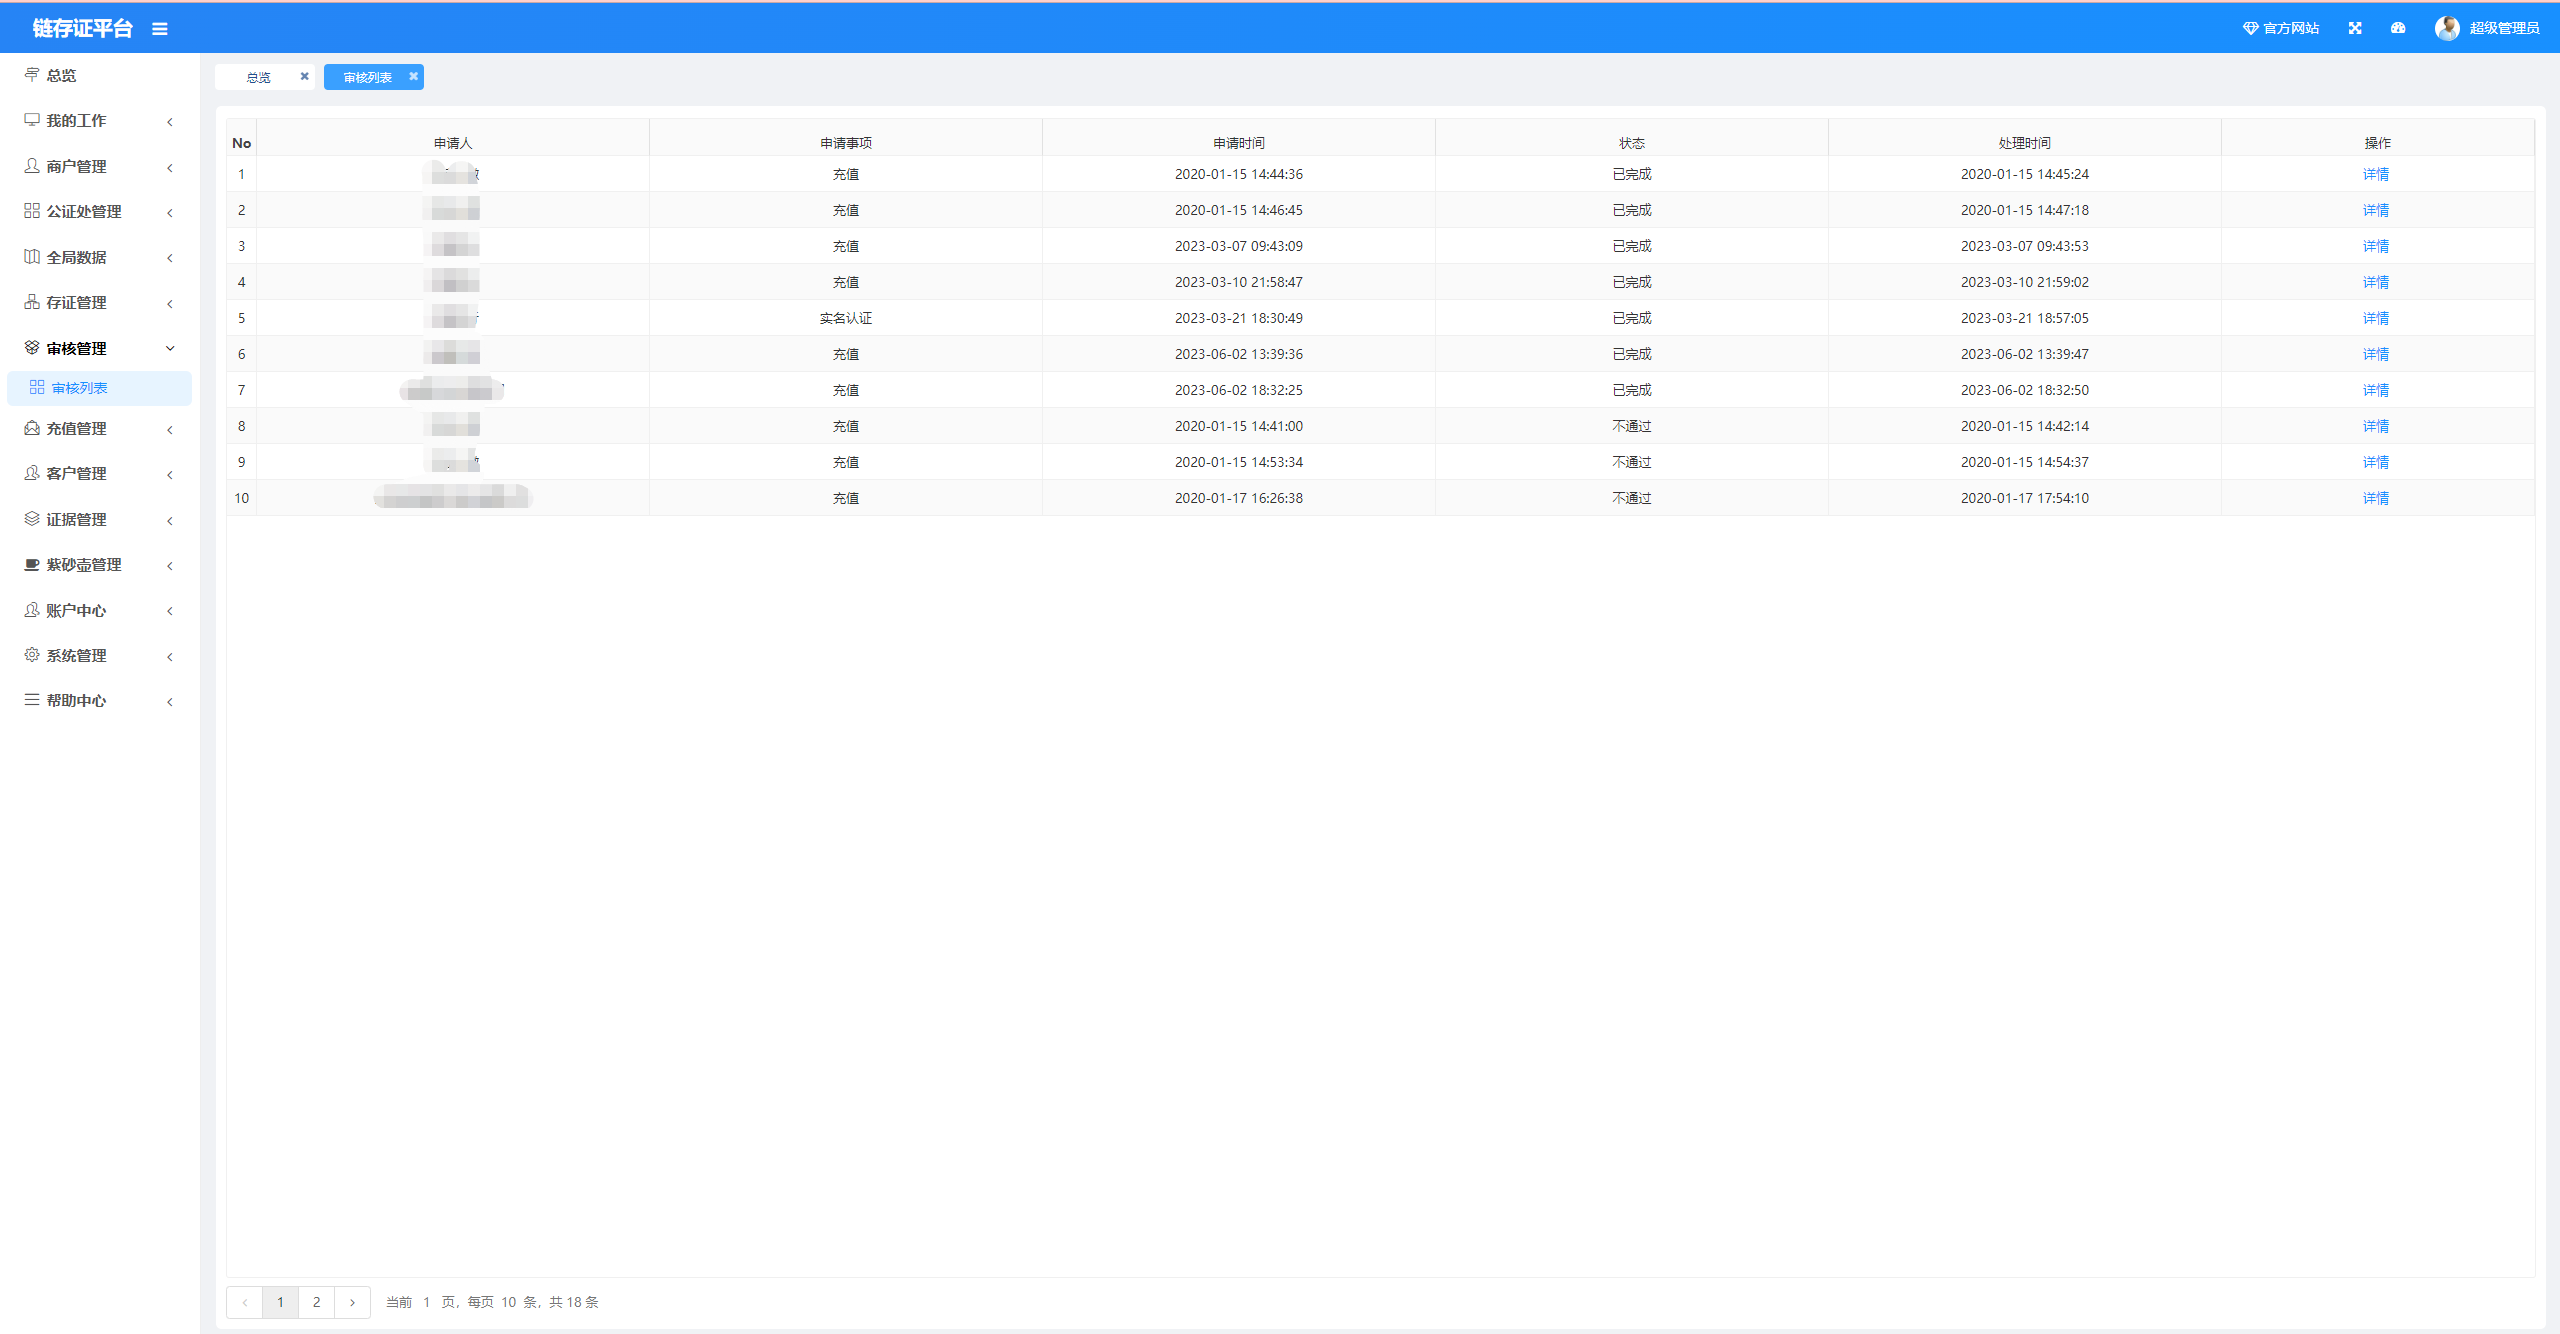View 详情 for row 10

click(2376, 498)
